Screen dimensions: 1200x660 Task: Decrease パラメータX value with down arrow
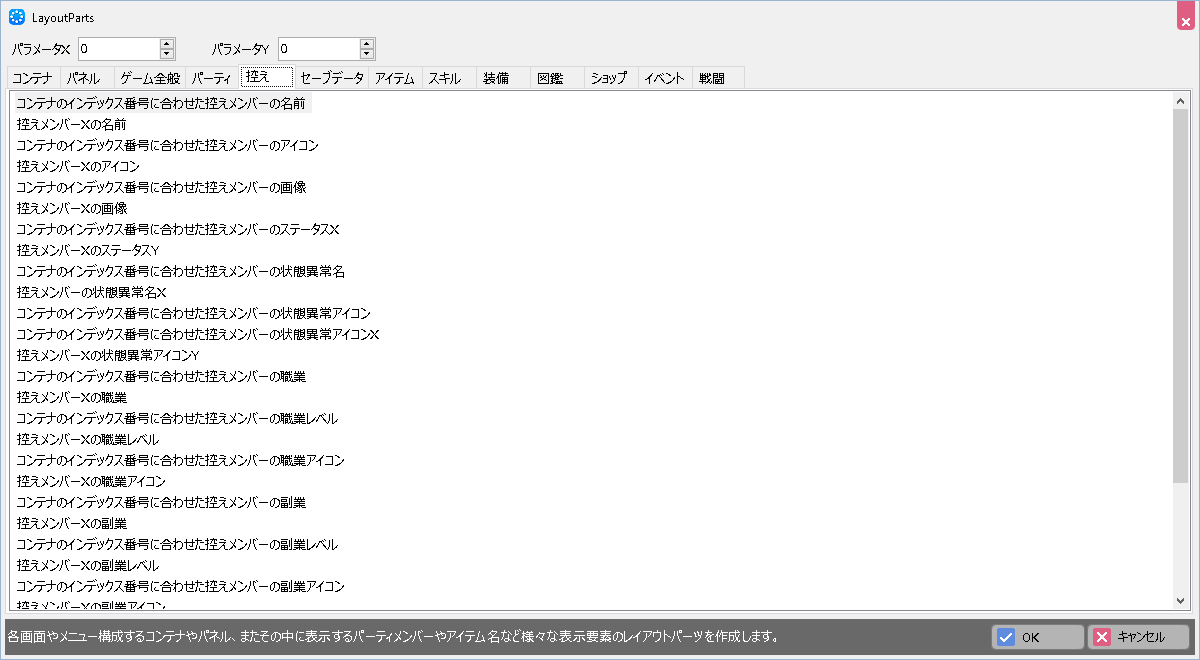(x=167, y=54)
